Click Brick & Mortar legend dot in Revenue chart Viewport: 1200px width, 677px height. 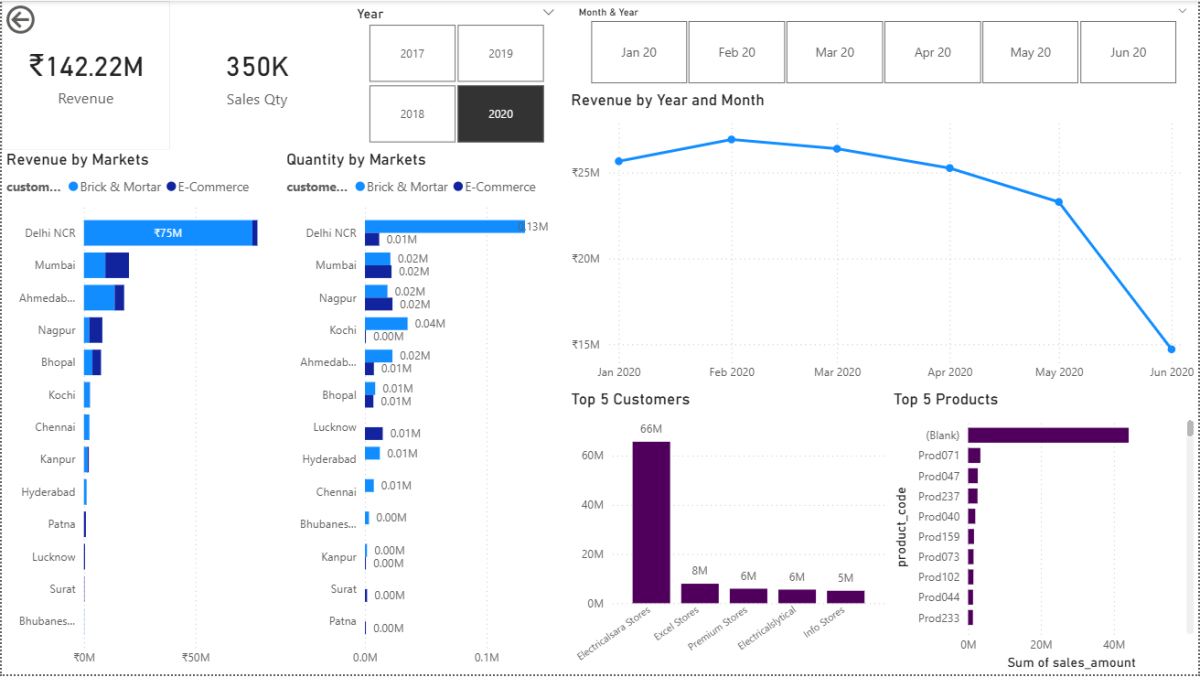[x=73, y=187]
